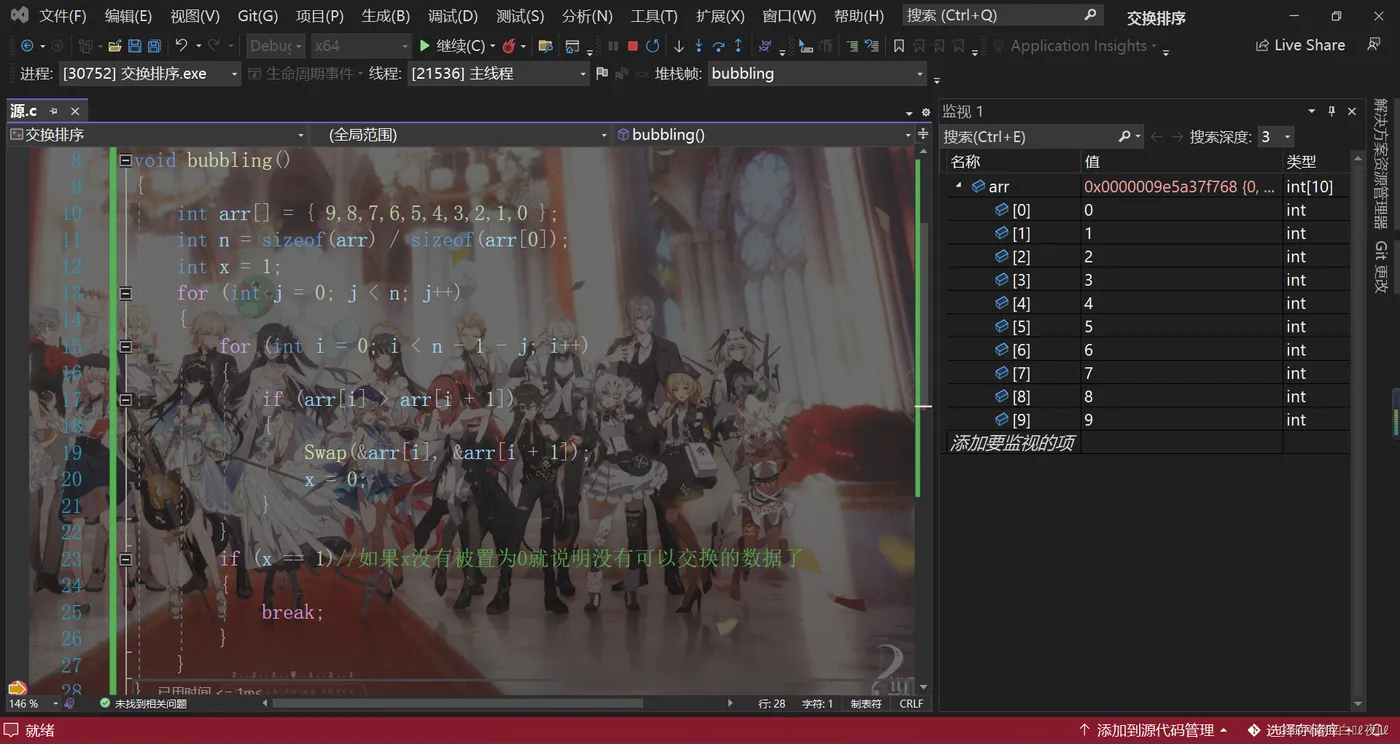The height and width of the screenshot is (744, 1400).
Task: Open the x64 platform dropdown
Action: tap(360, 46)
